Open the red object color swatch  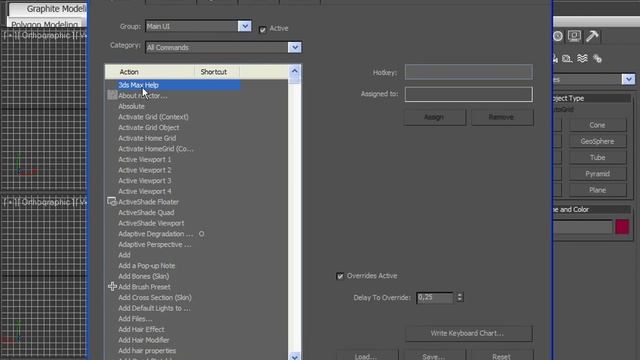622,227
